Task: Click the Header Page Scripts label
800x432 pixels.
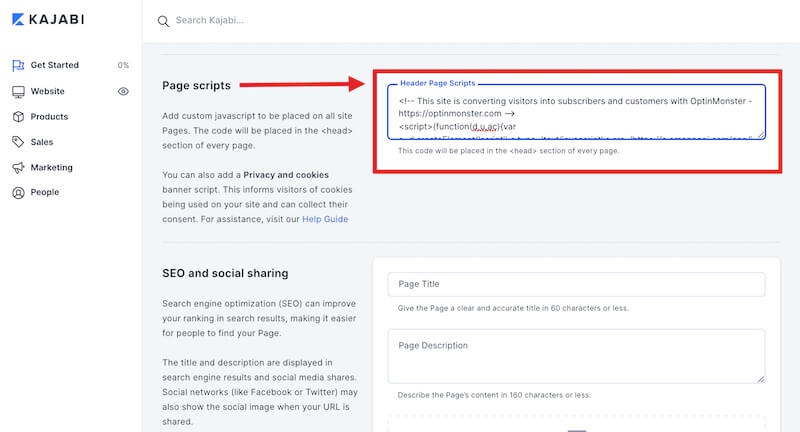Action: 437,83
